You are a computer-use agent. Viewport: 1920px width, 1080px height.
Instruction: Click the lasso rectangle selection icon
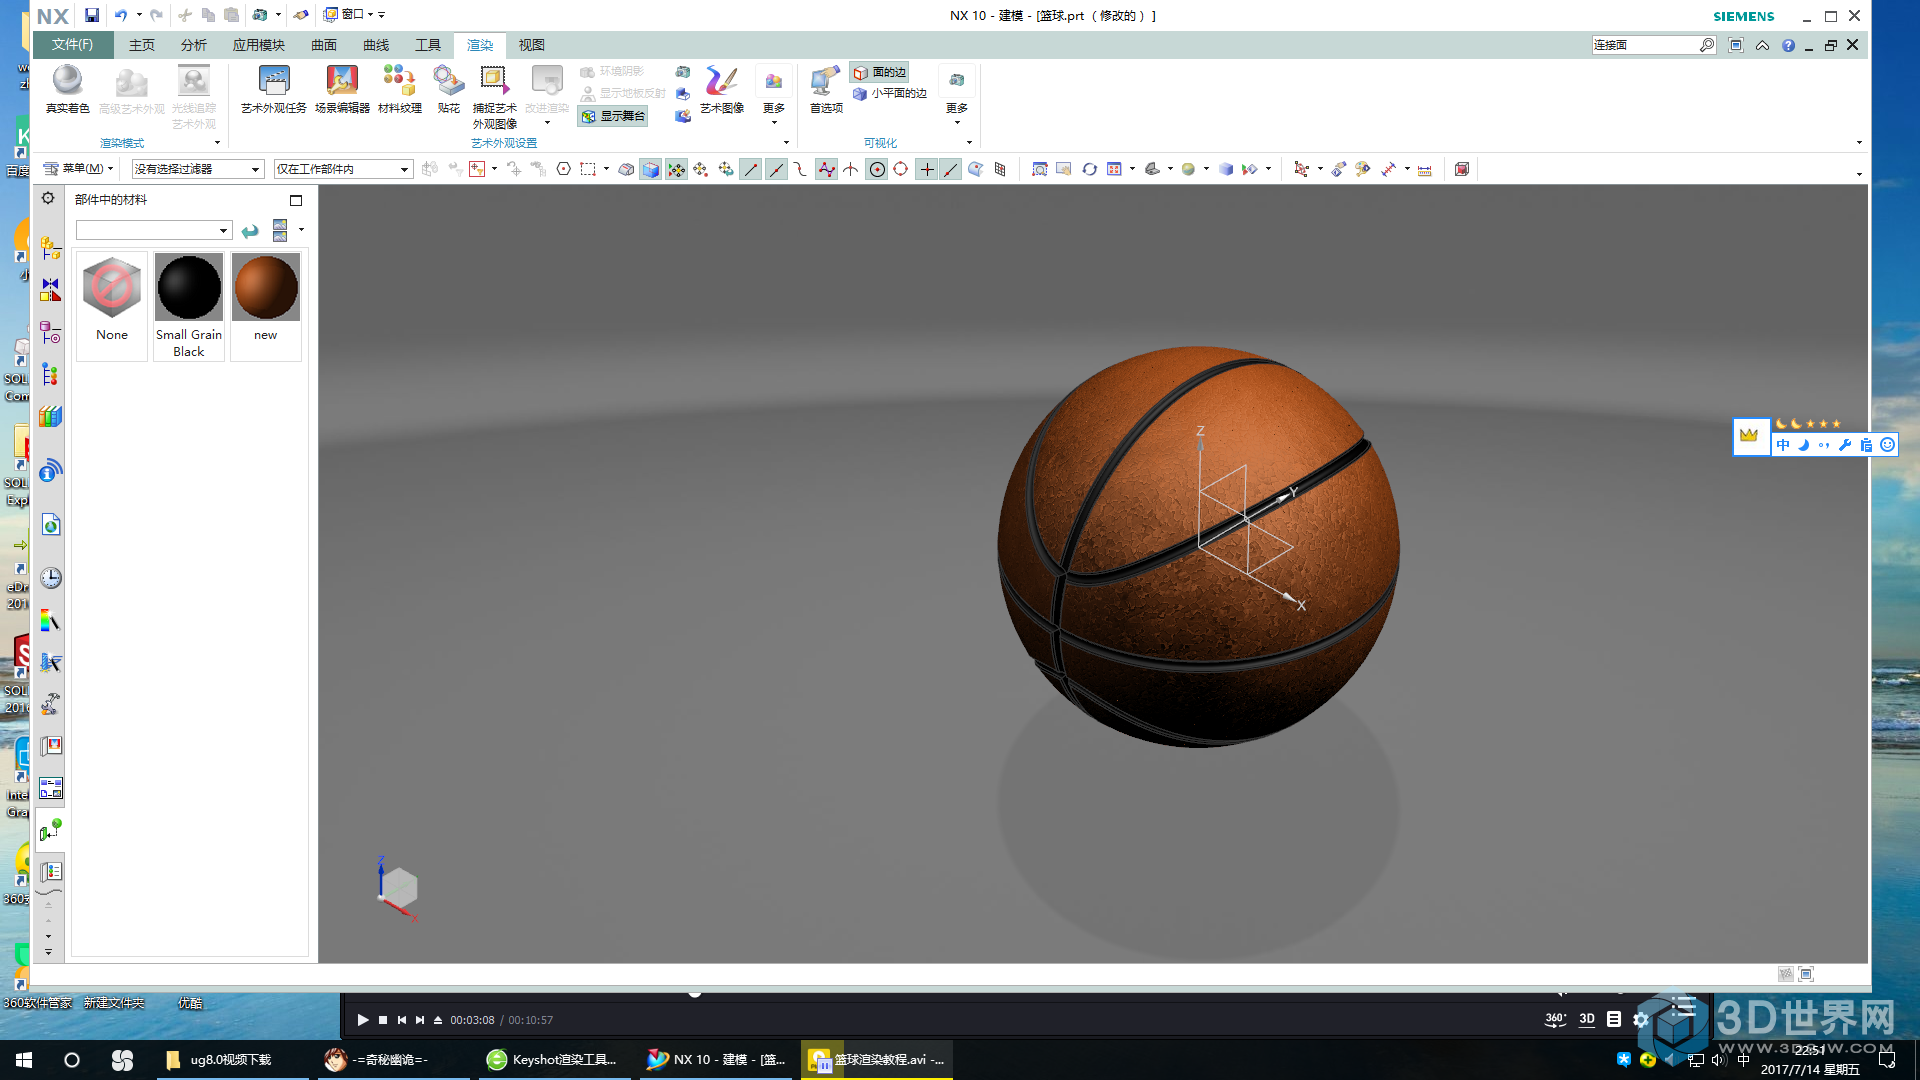pos(588,169)
